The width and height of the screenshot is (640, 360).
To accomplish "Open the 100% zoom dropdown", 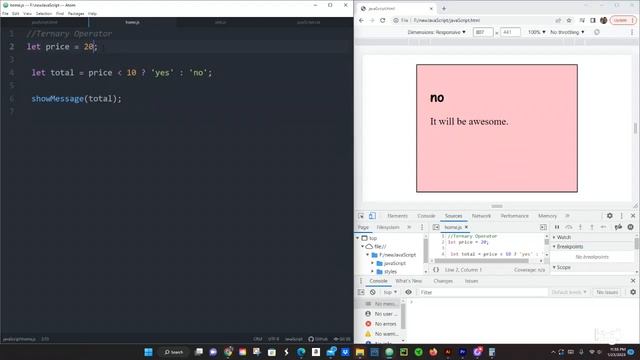I will click(537, 32).
